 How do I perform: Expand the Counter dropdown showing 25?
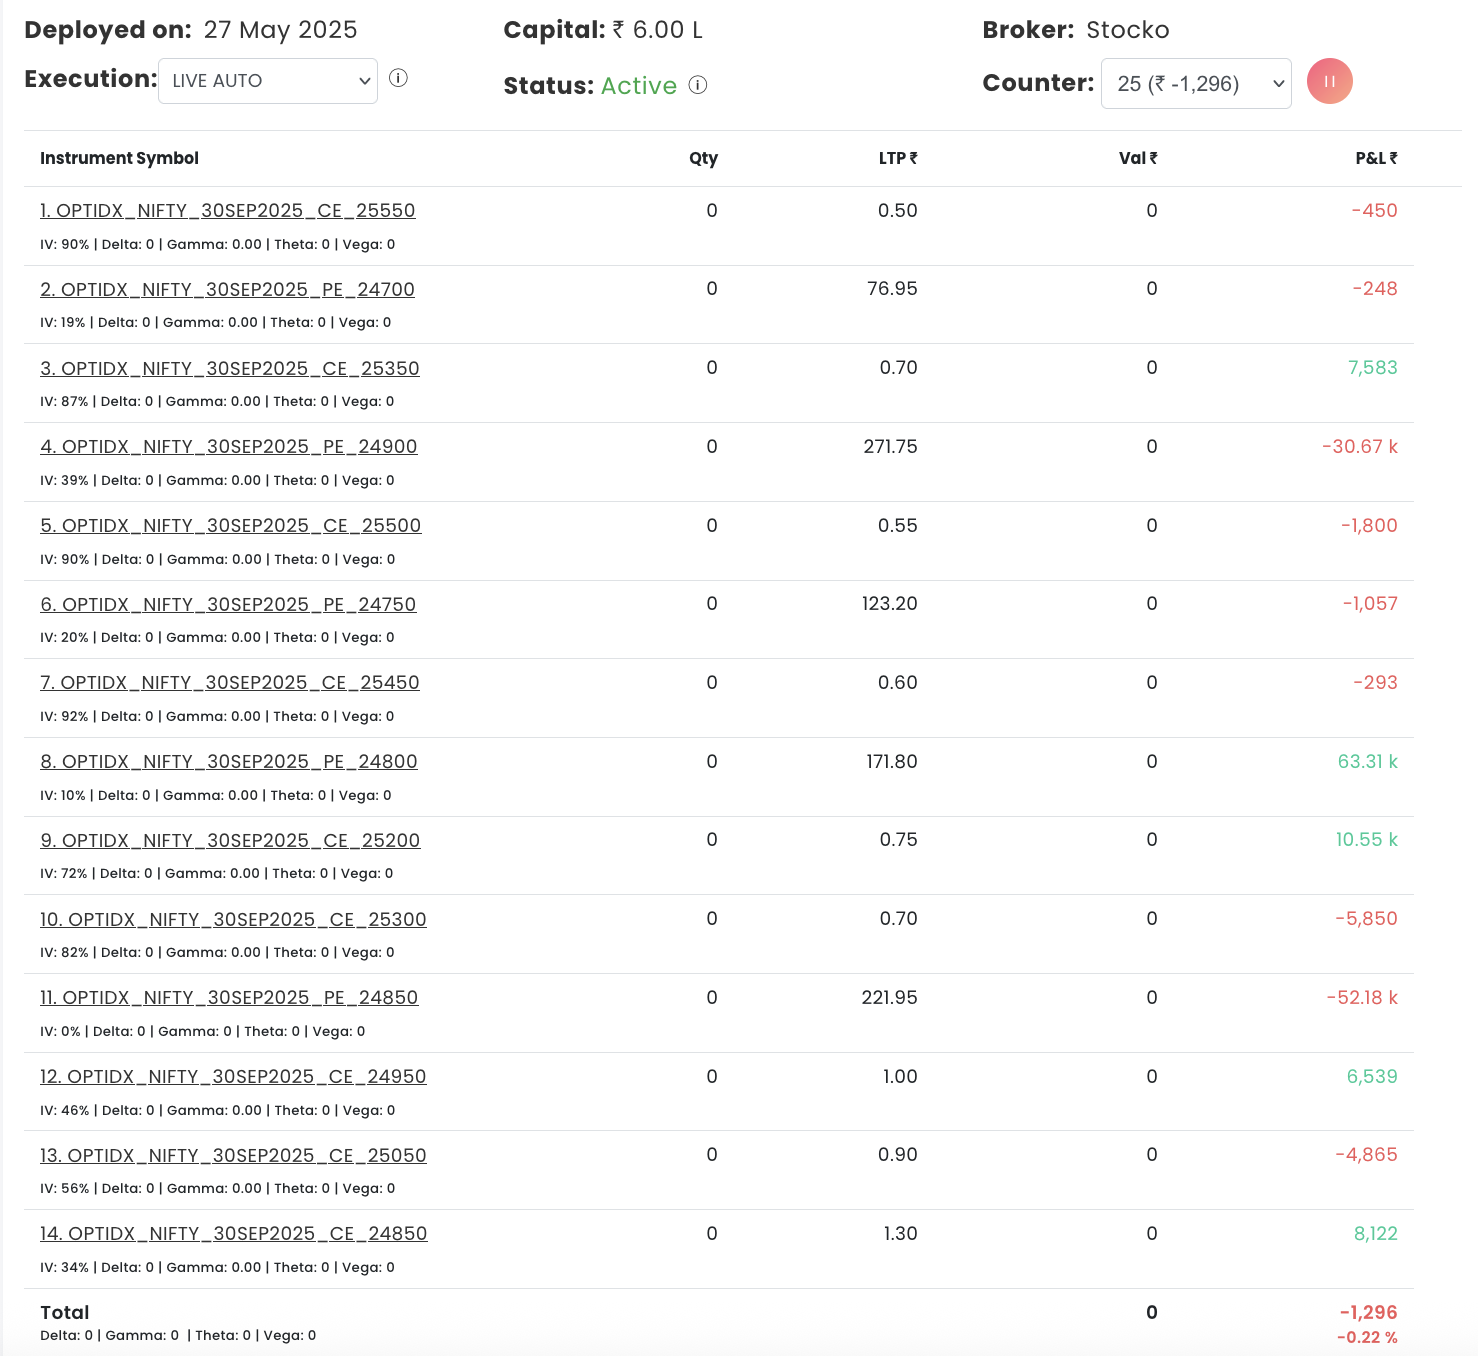1196,83
